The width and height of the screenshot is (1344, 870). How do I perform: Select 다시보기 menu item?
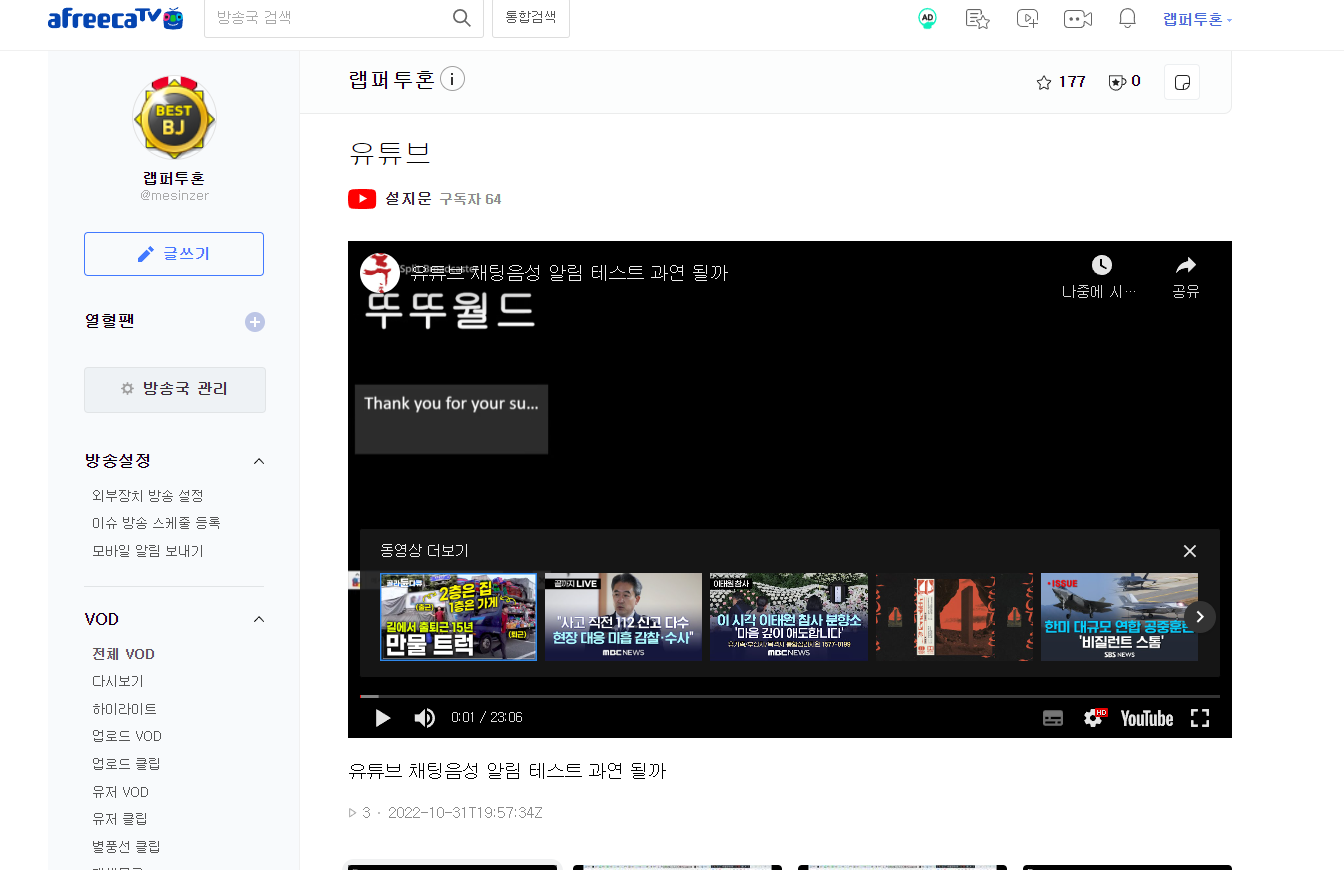[x=118, y=681]
